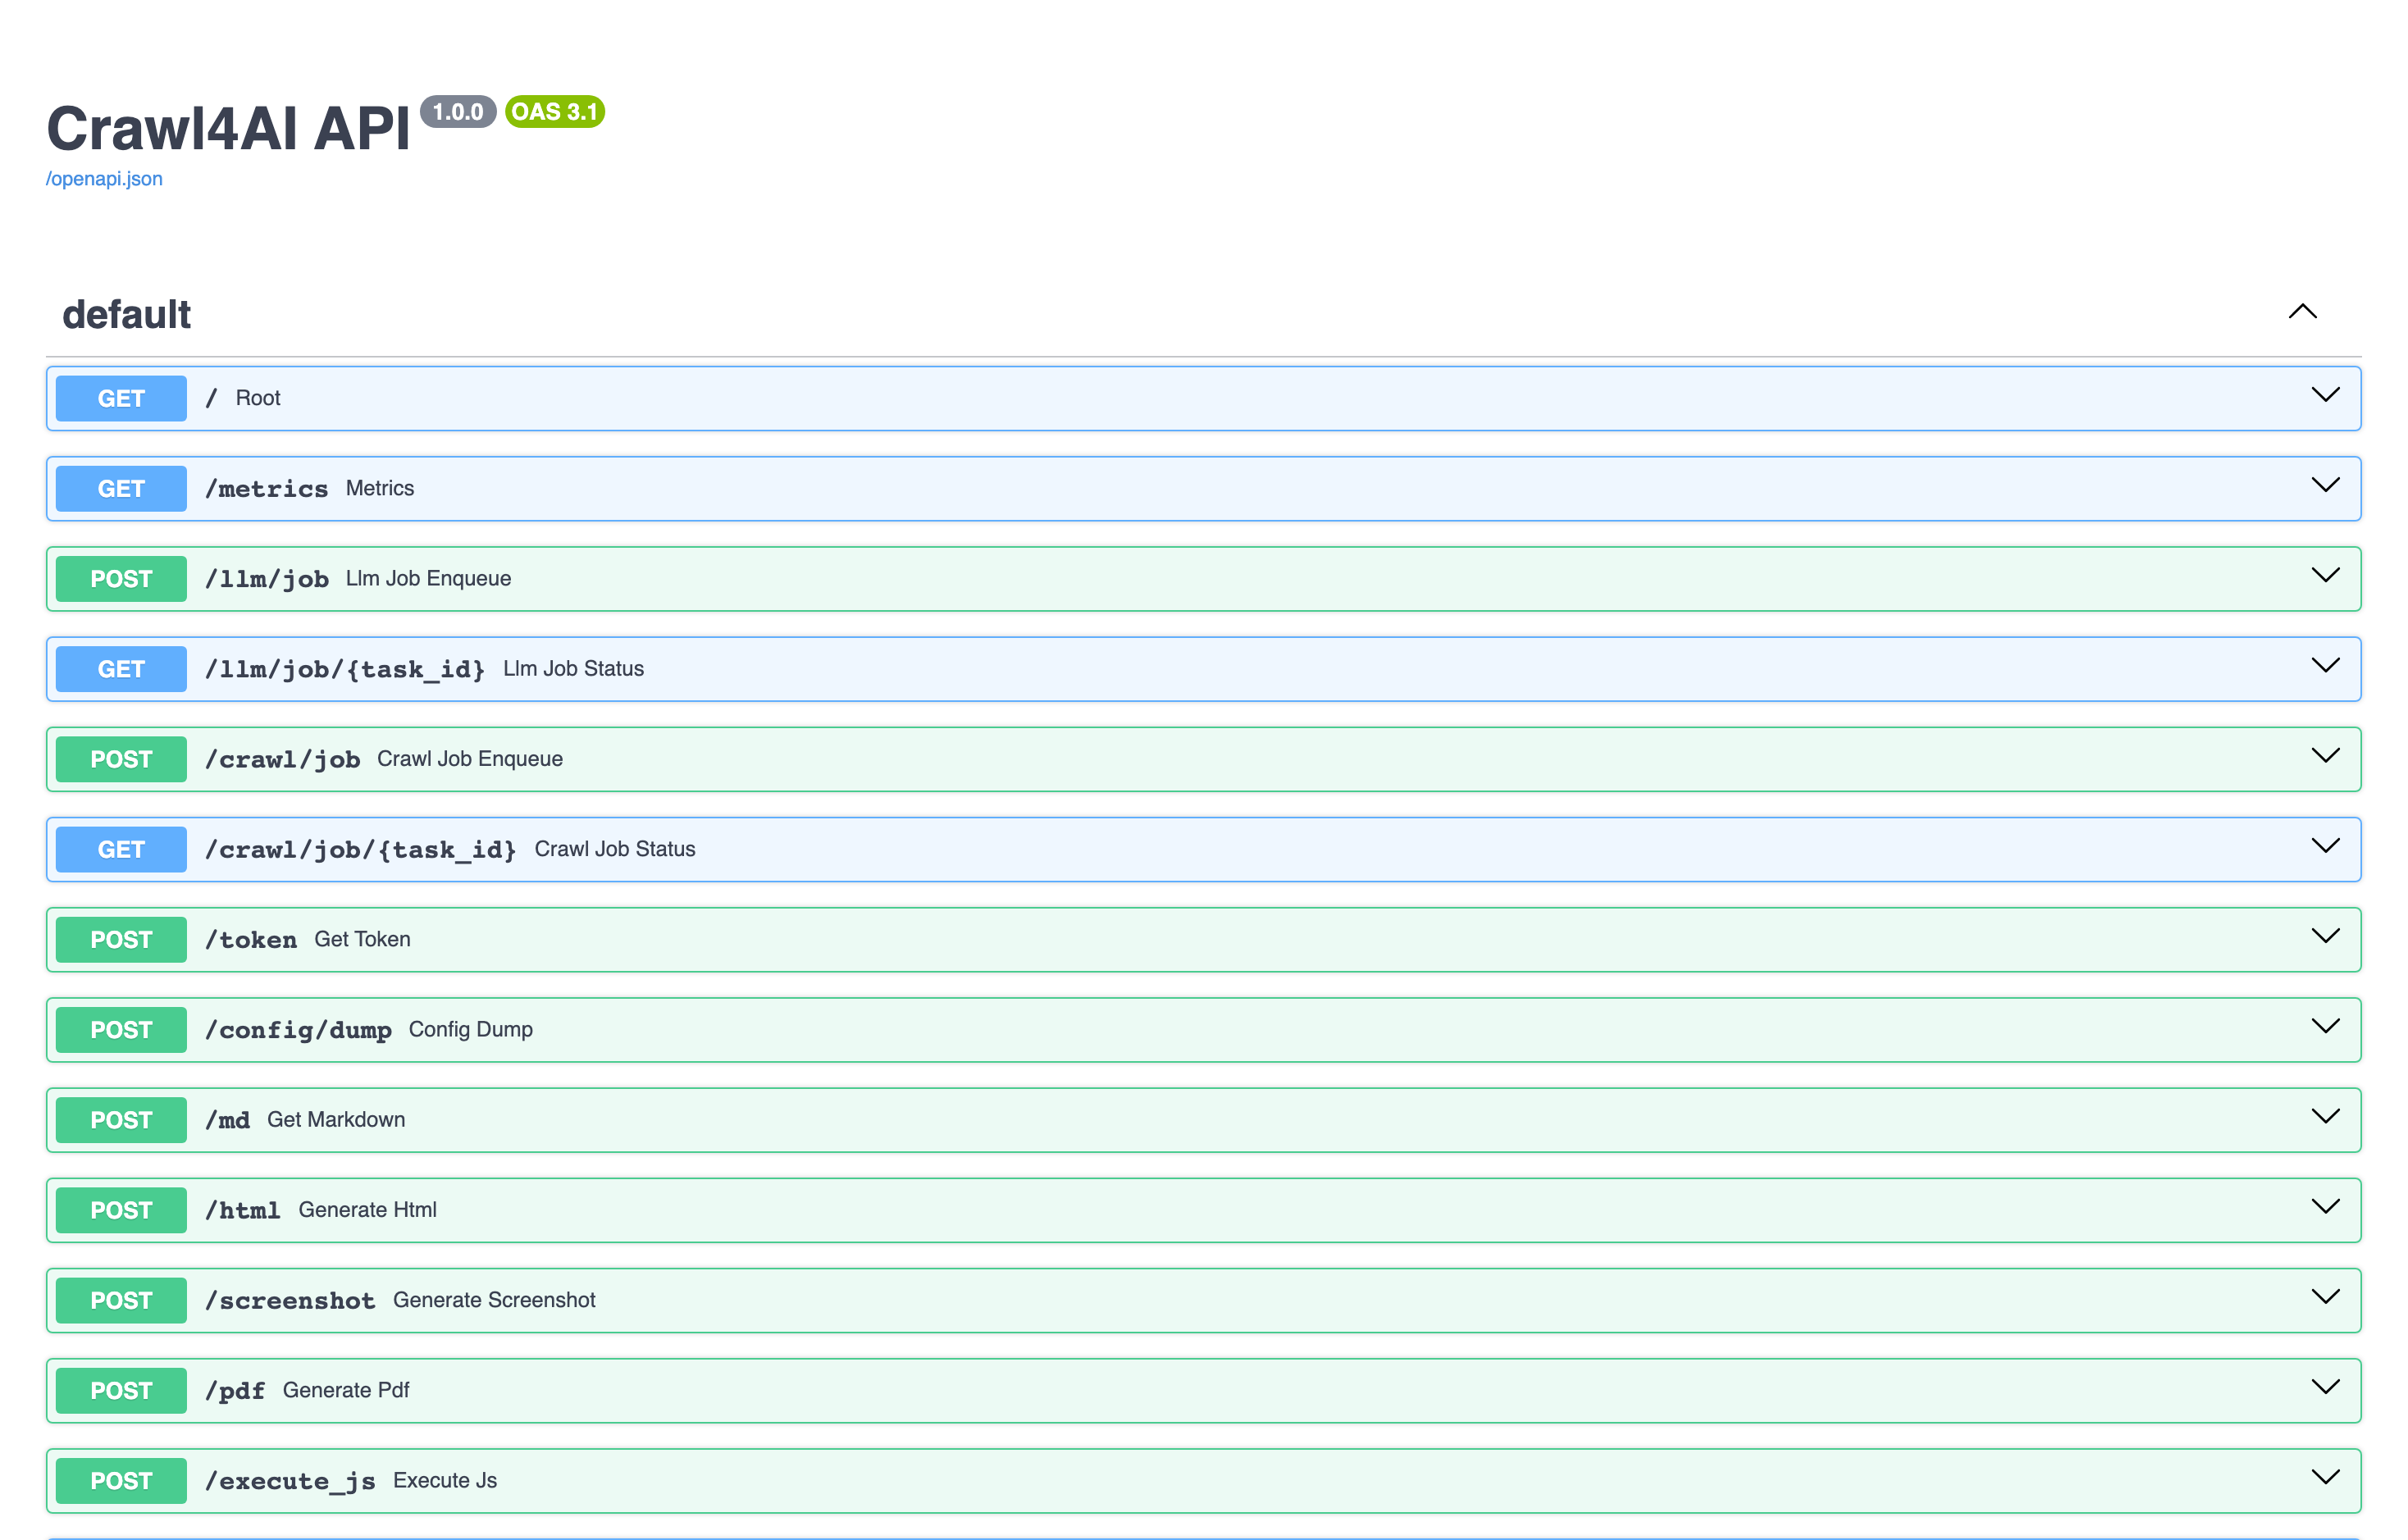Expand the /html row chevron

[2325, 1206]
